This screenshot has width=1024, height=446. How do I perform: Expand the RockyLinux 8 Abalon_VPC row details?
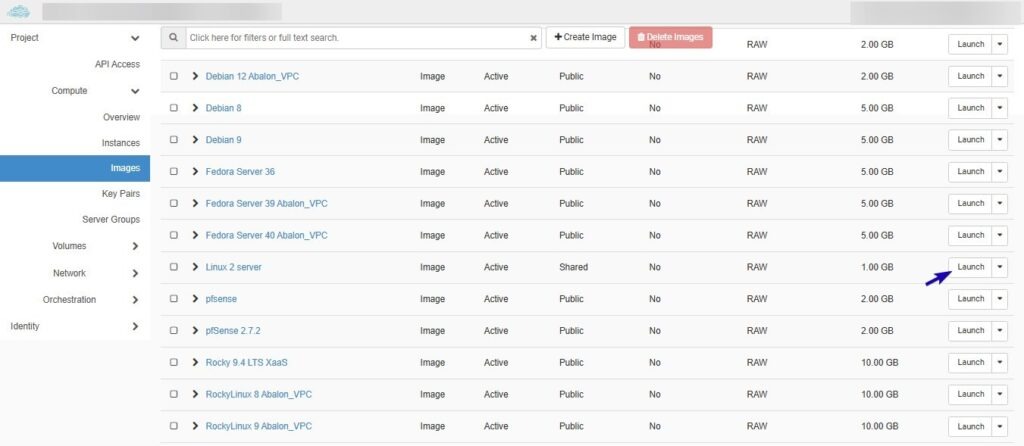(x=195, y=394)
